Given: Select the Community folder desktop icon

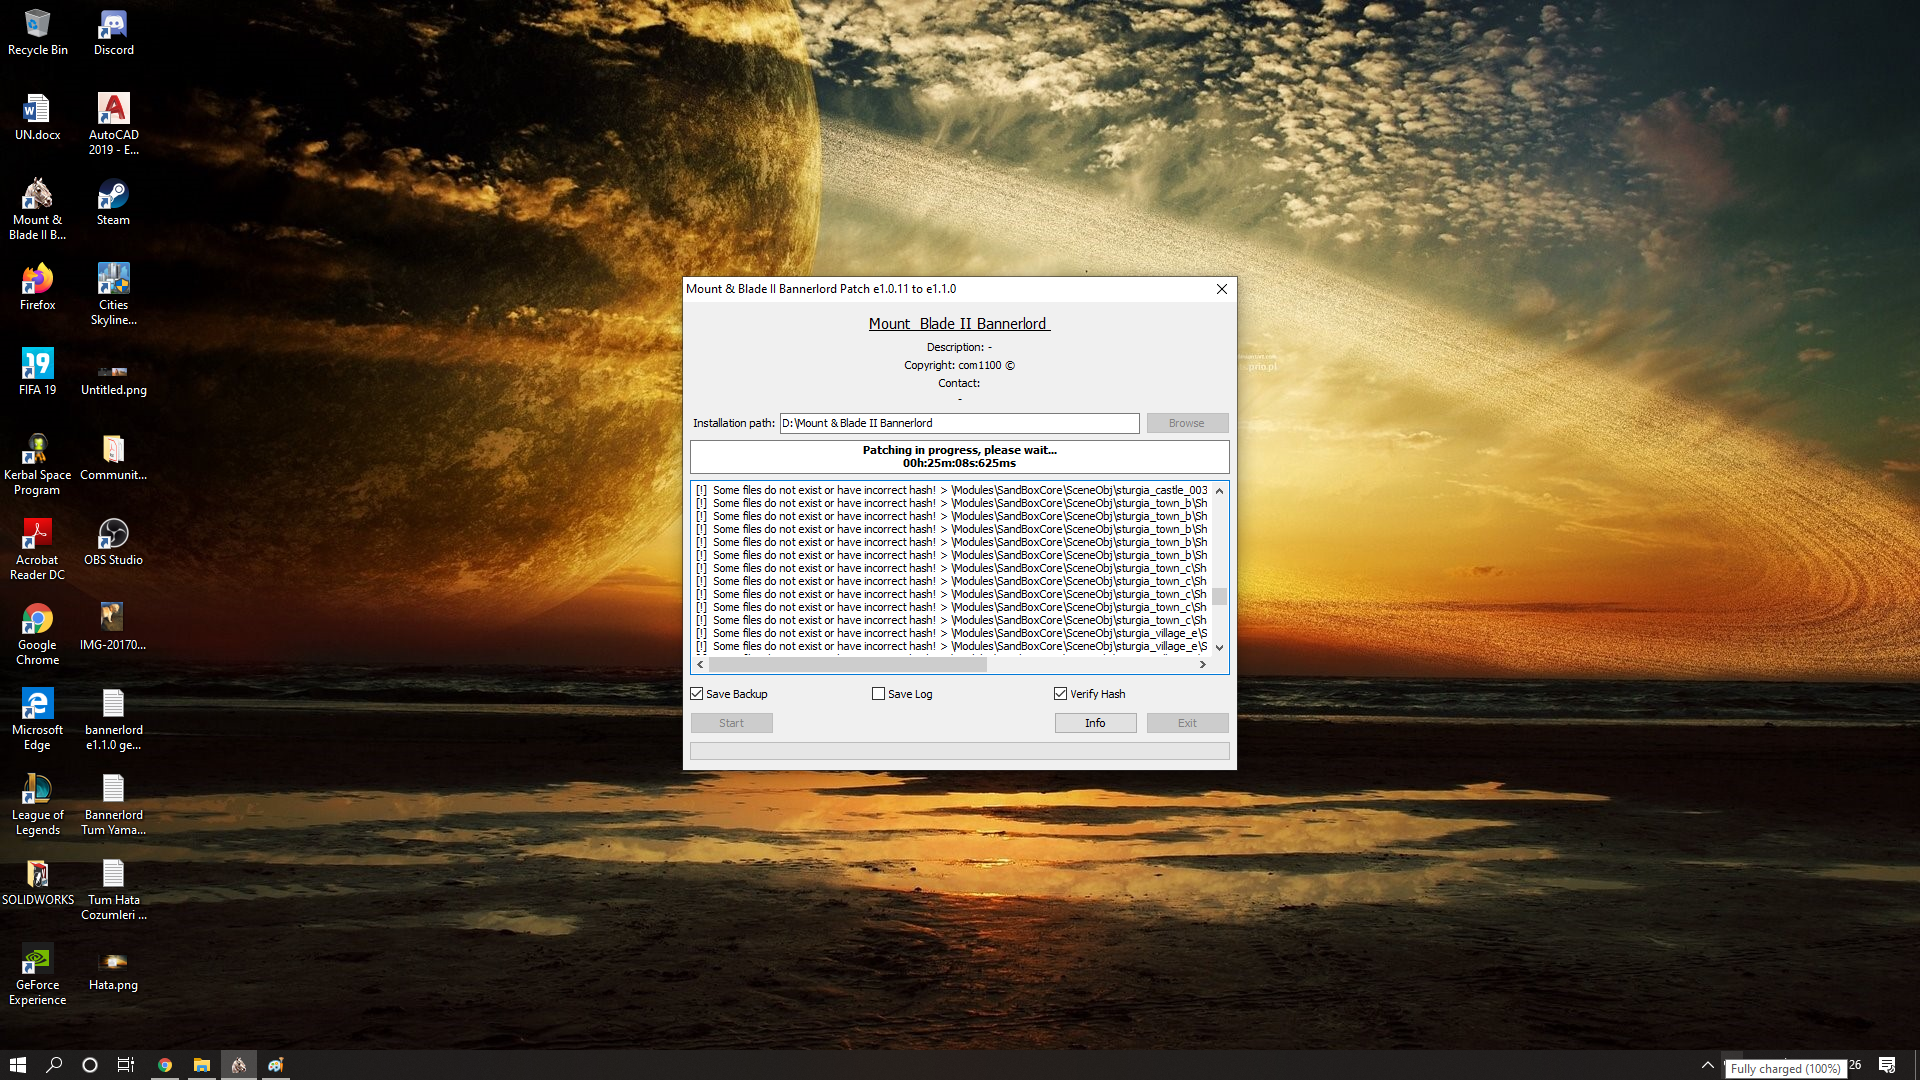Looking at the screenshot, I should pos(113,457).
